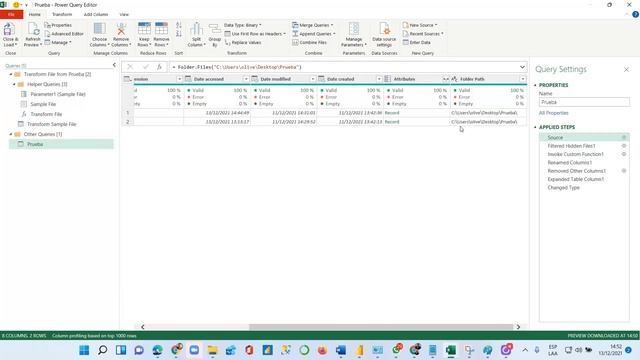Open Date accessed column filter dropdown
This screenshot has height=360, width=640.
[x=246, y=79]
